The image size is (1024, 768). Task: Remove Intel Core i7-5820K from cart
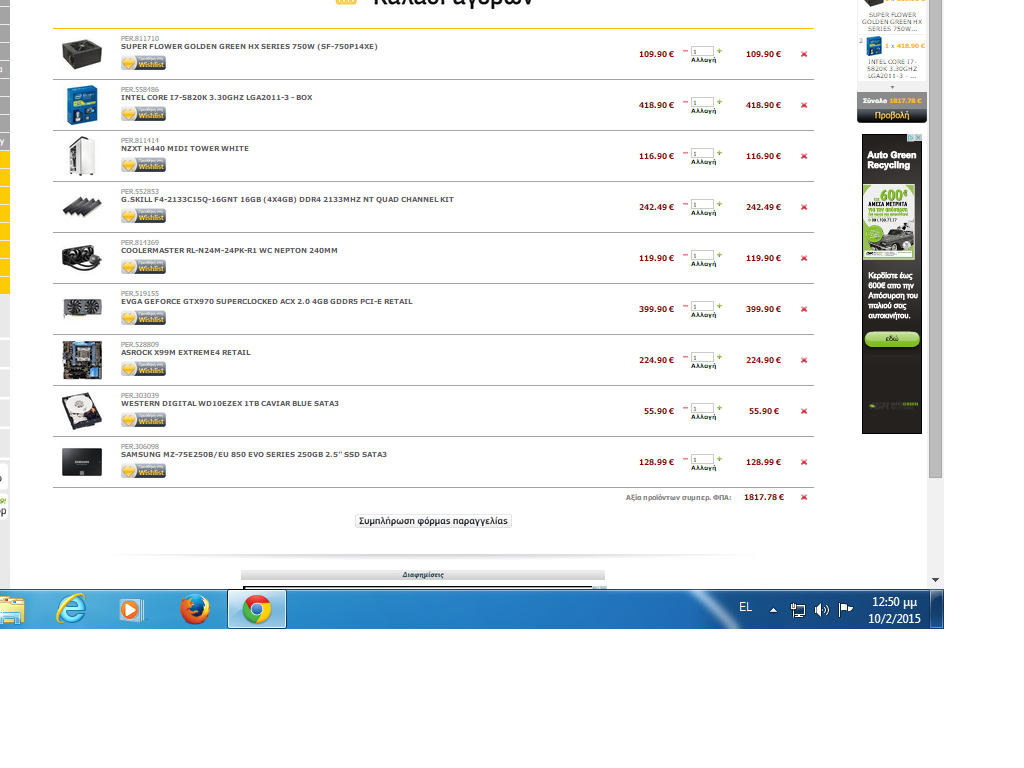pos(804,105)
